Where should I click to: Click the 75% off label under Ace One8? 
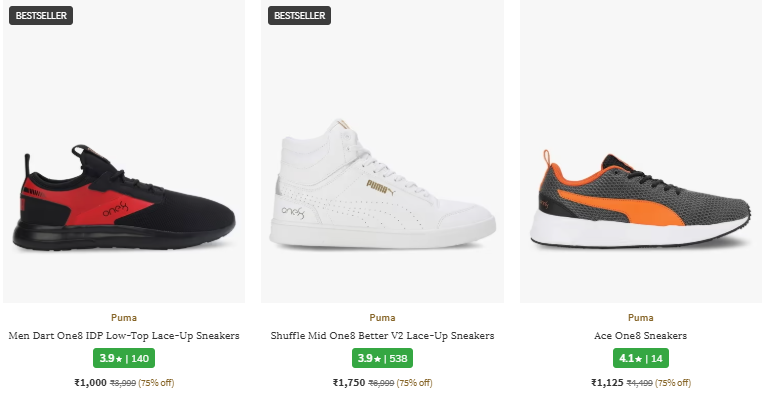(x=672, y=383)
